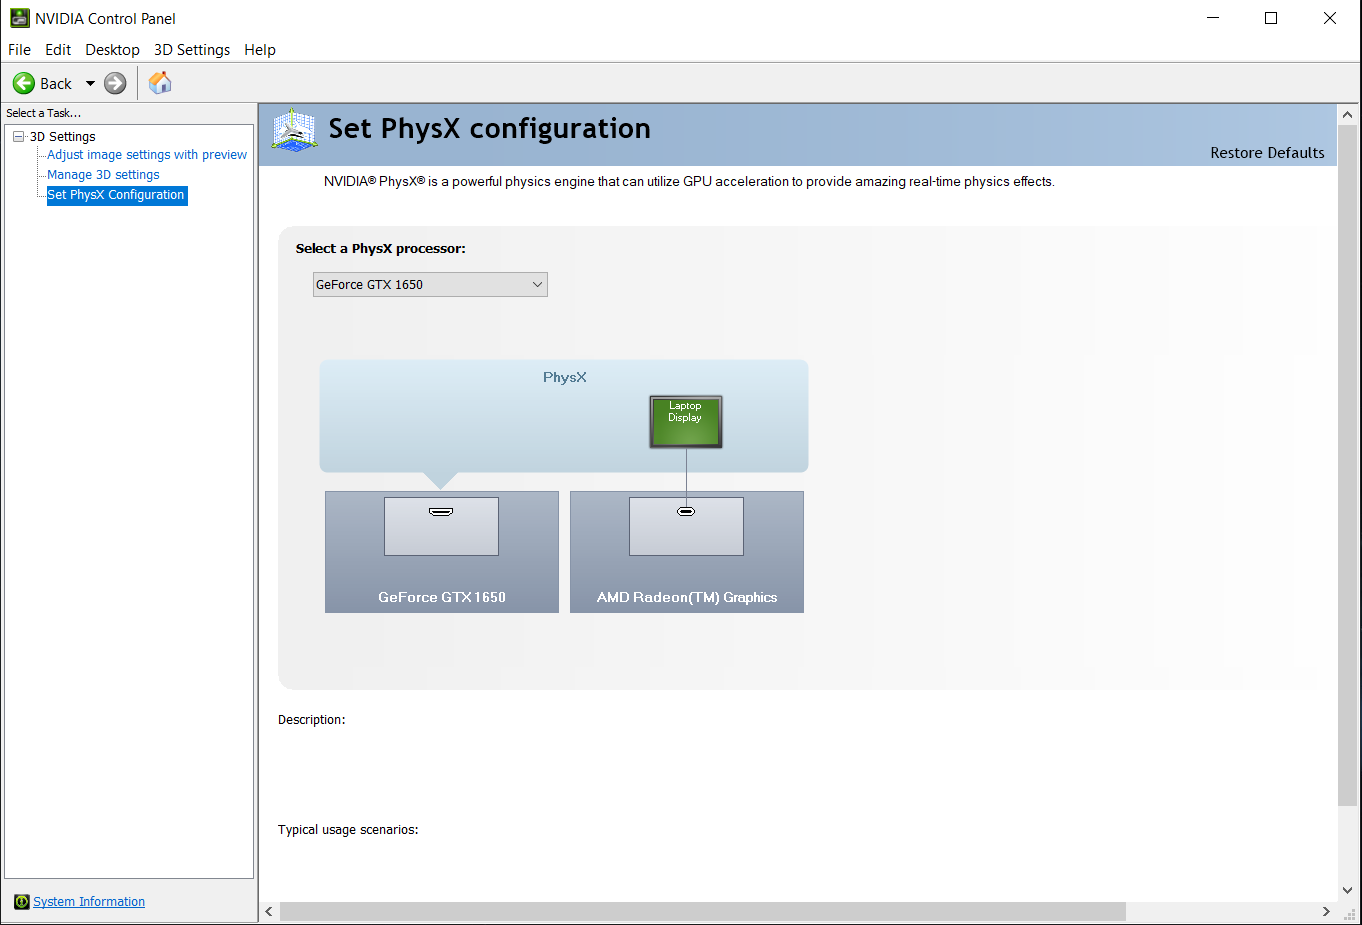Click the PhysX cube header icon
The width and height of the screenshot is (1362, 925).
[294, 130]
